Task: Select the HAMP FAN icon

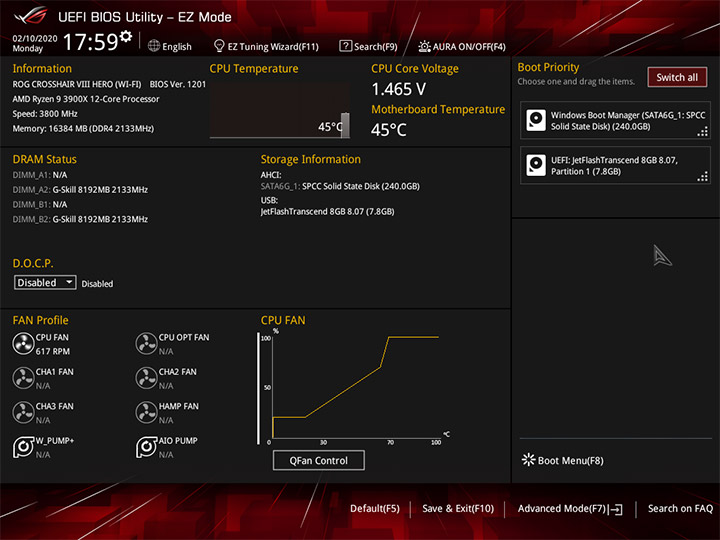Action: (146, 413)
